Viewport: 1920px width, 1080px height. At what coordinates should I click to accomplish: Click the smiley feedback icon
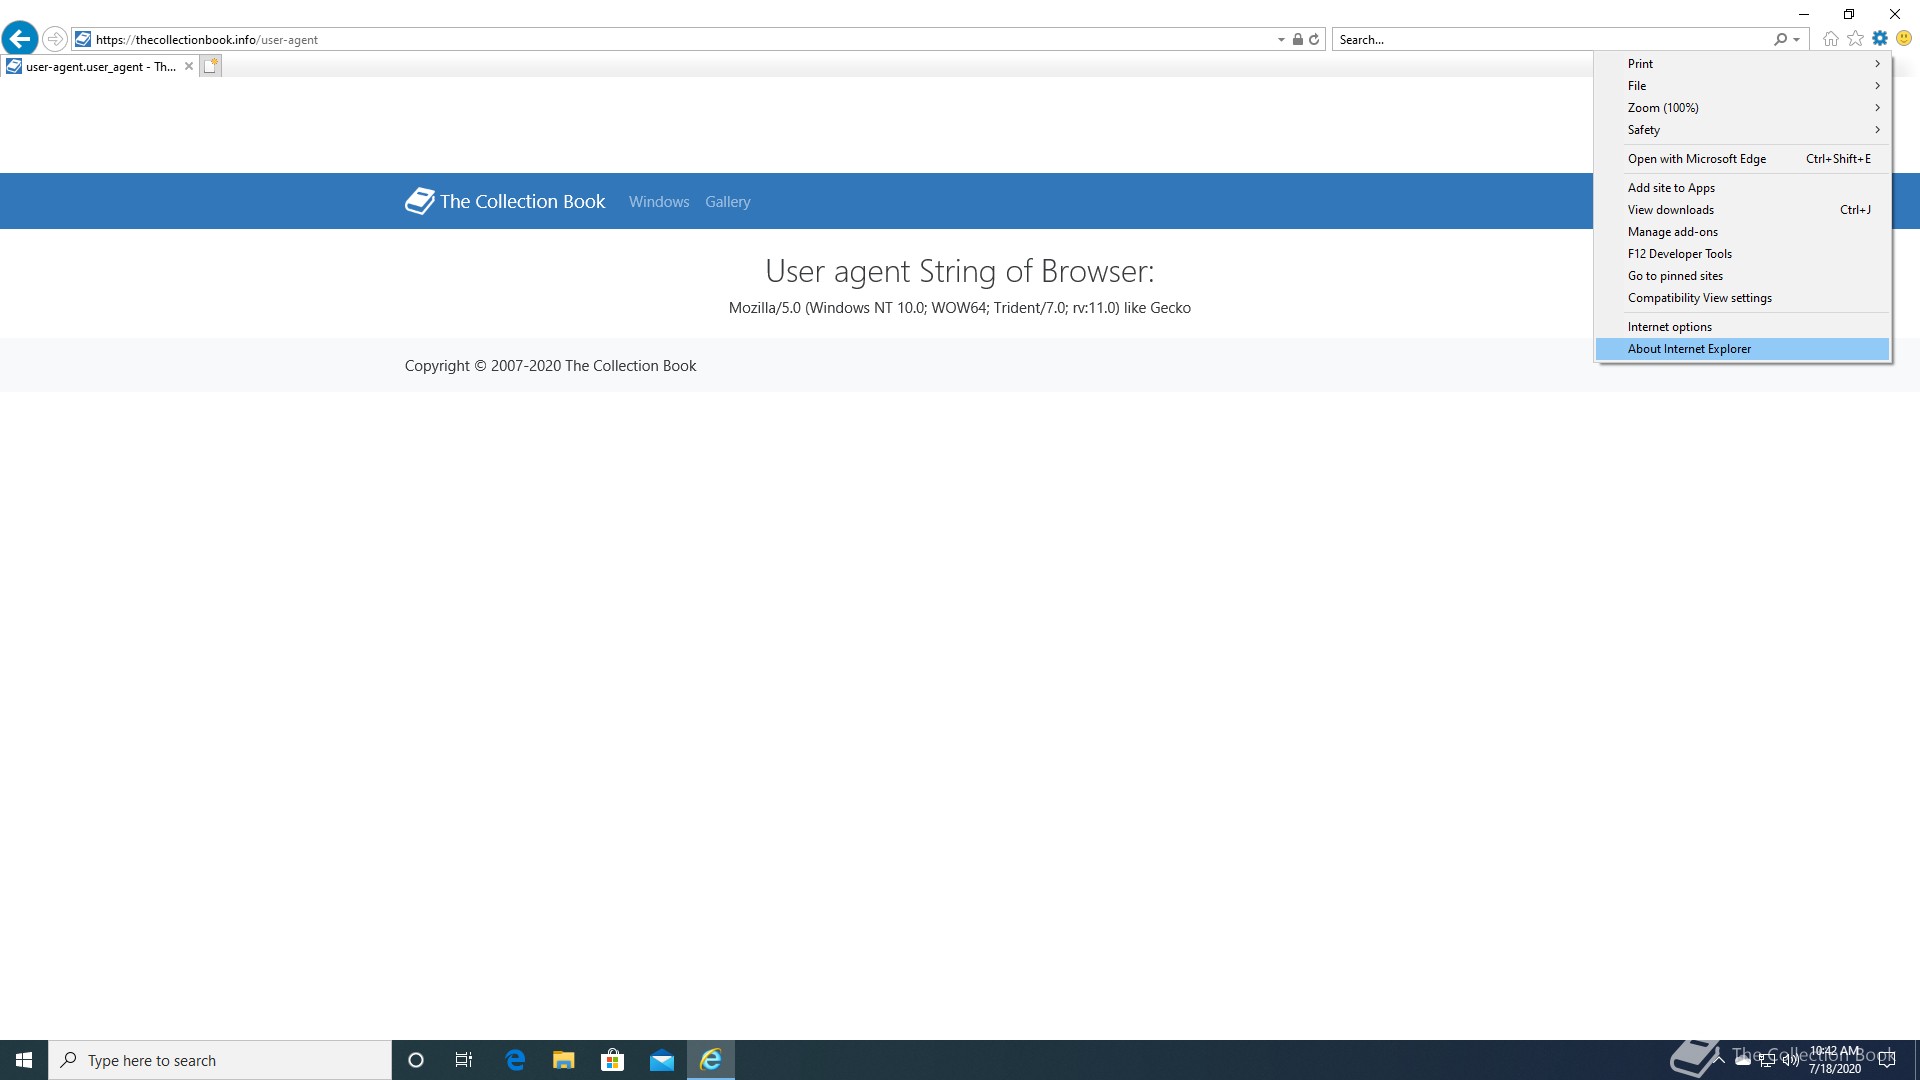(1904, 38)
